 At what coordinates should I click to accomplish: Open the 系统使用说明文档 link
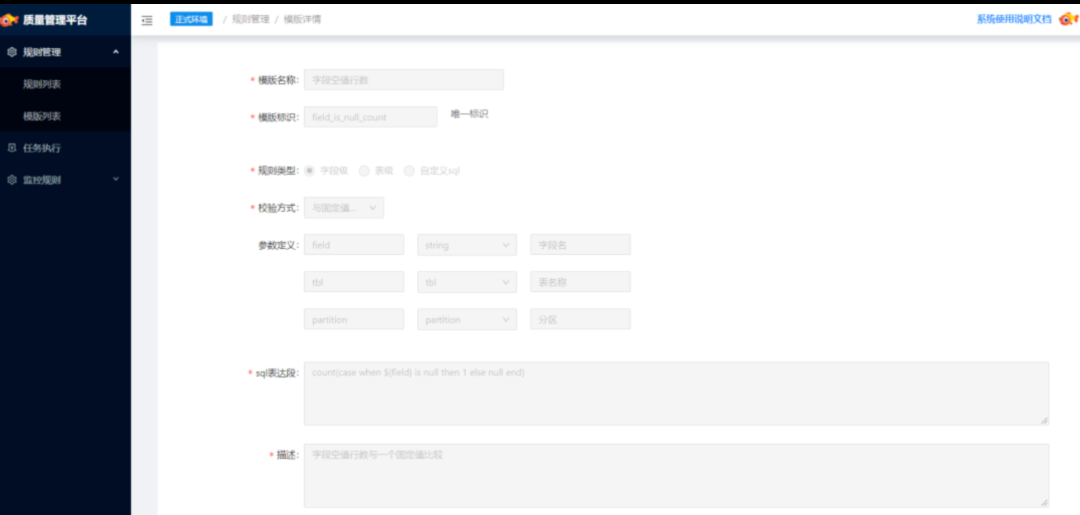coord(1013,19)
